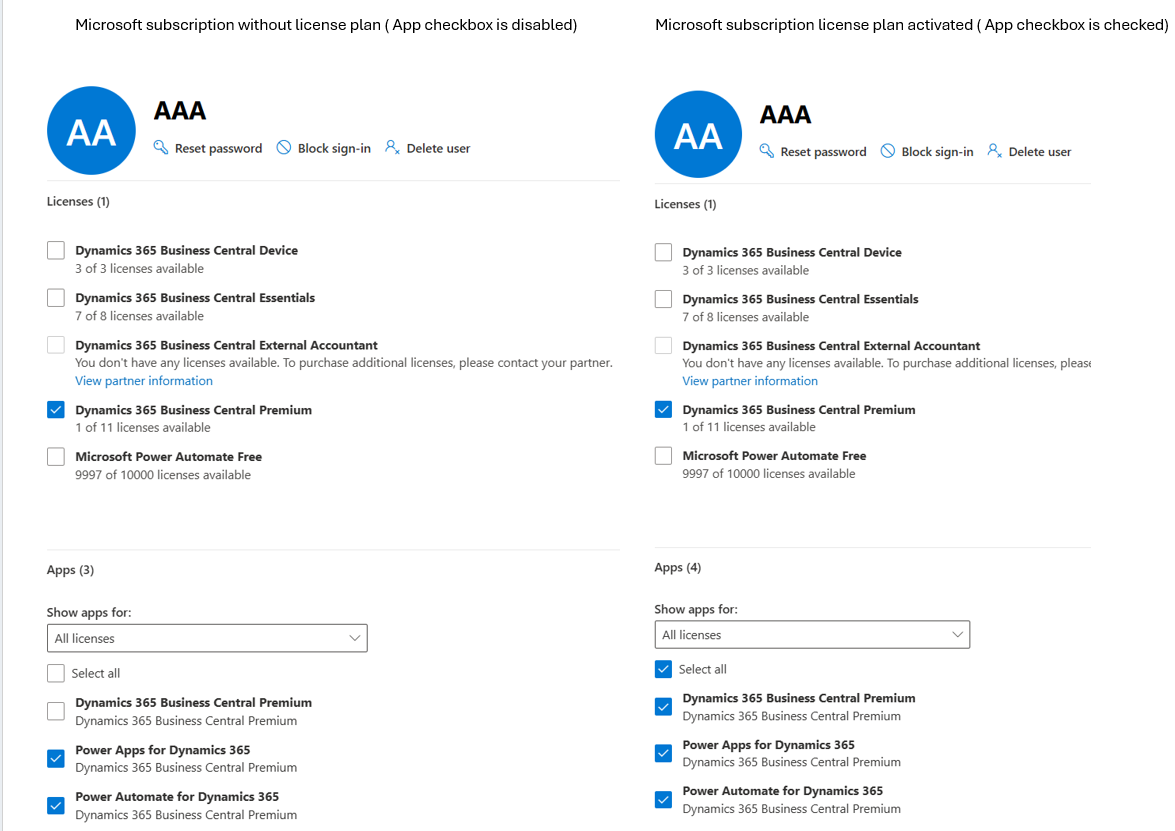Click the Delete user icon, left panel
Image resolution: width=1175 pixels, height=831 pixels.
(392, 148)
